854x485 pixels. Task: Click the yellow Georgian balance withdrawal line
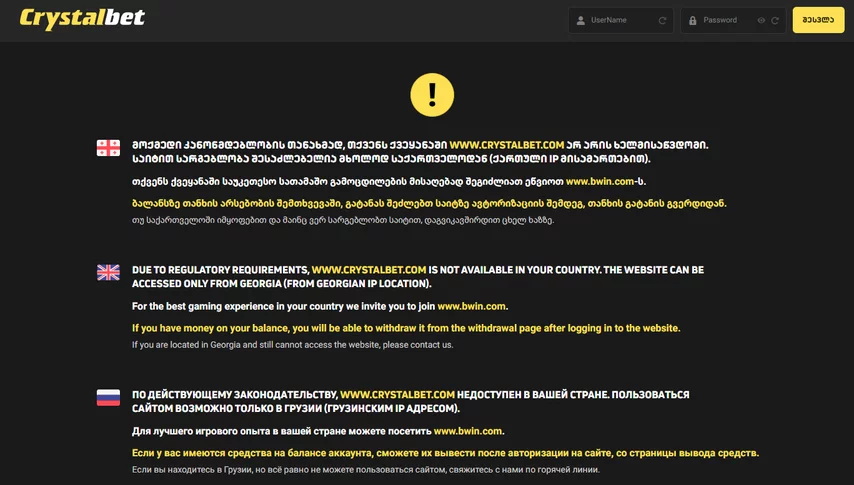pyautogui.click(x=429, y=203)
